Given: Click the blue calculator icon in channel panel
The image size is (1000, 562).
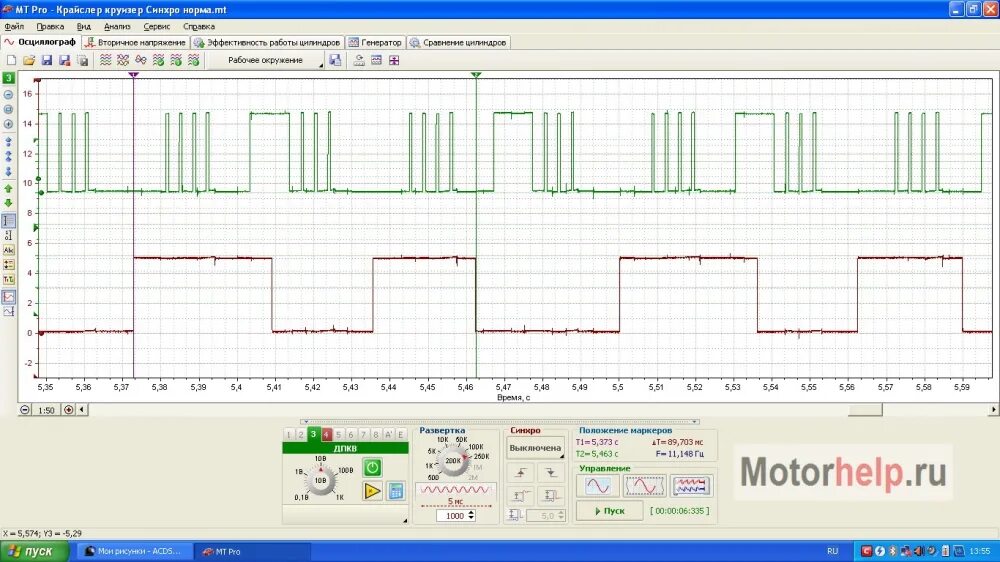Looking at the screenshot, I should coord(395,491).
